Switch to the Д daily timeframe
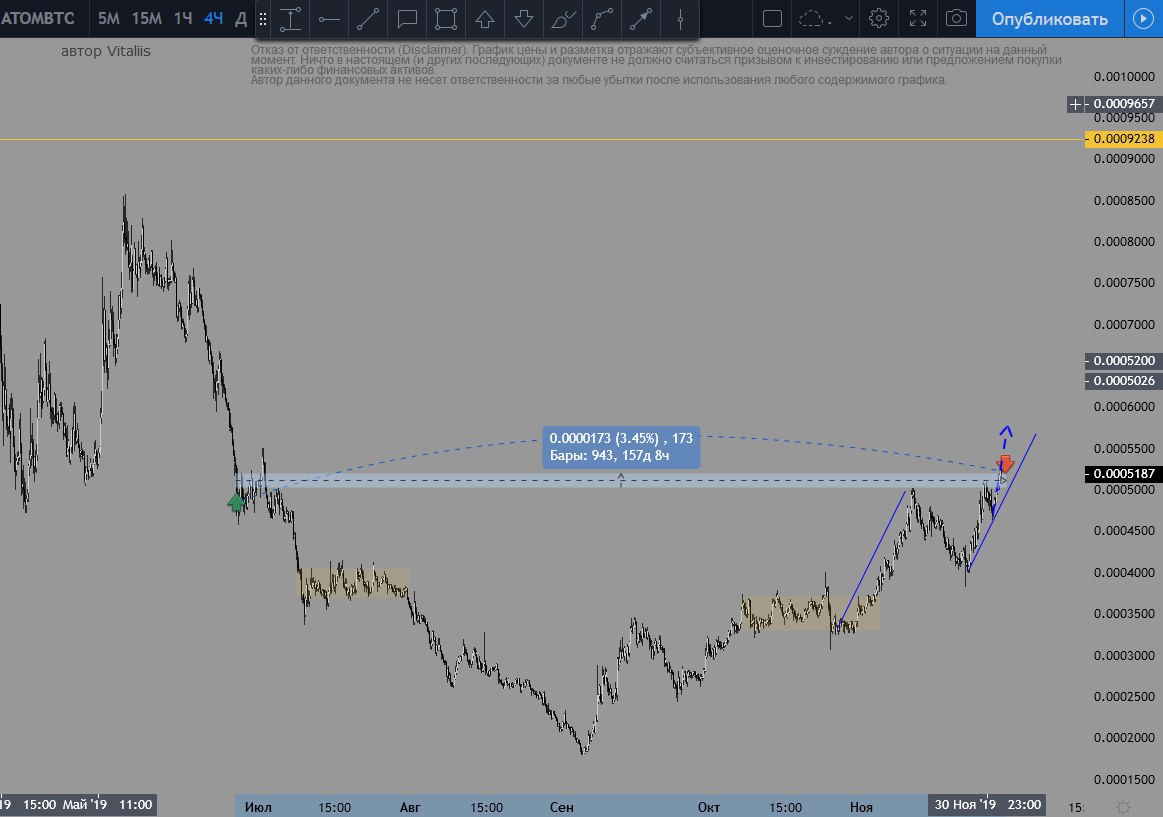Screen dimensions: 1163x817 click(240, 19)
